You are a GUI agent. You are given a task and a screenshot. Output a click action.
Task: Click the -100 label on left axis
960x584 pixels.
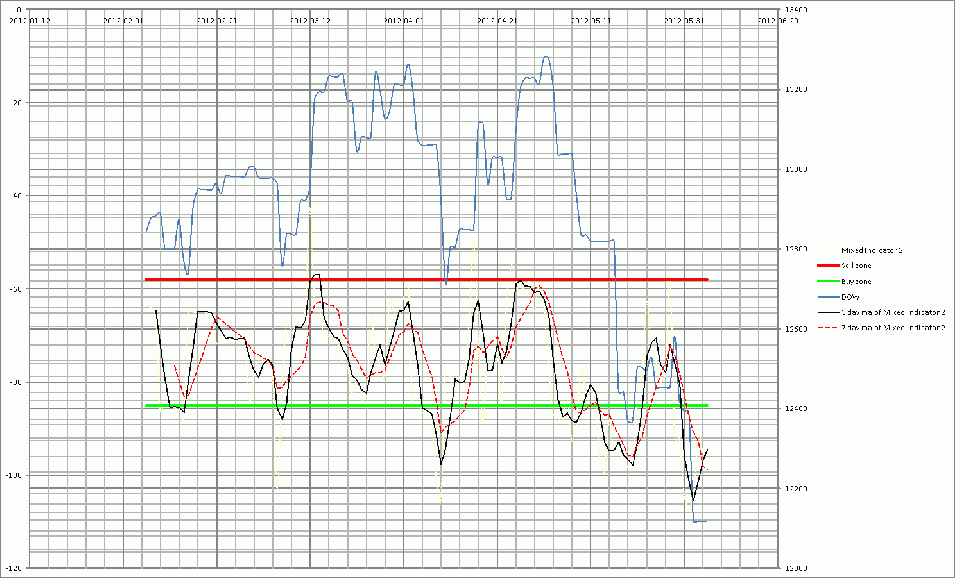[x=13, y=475]
